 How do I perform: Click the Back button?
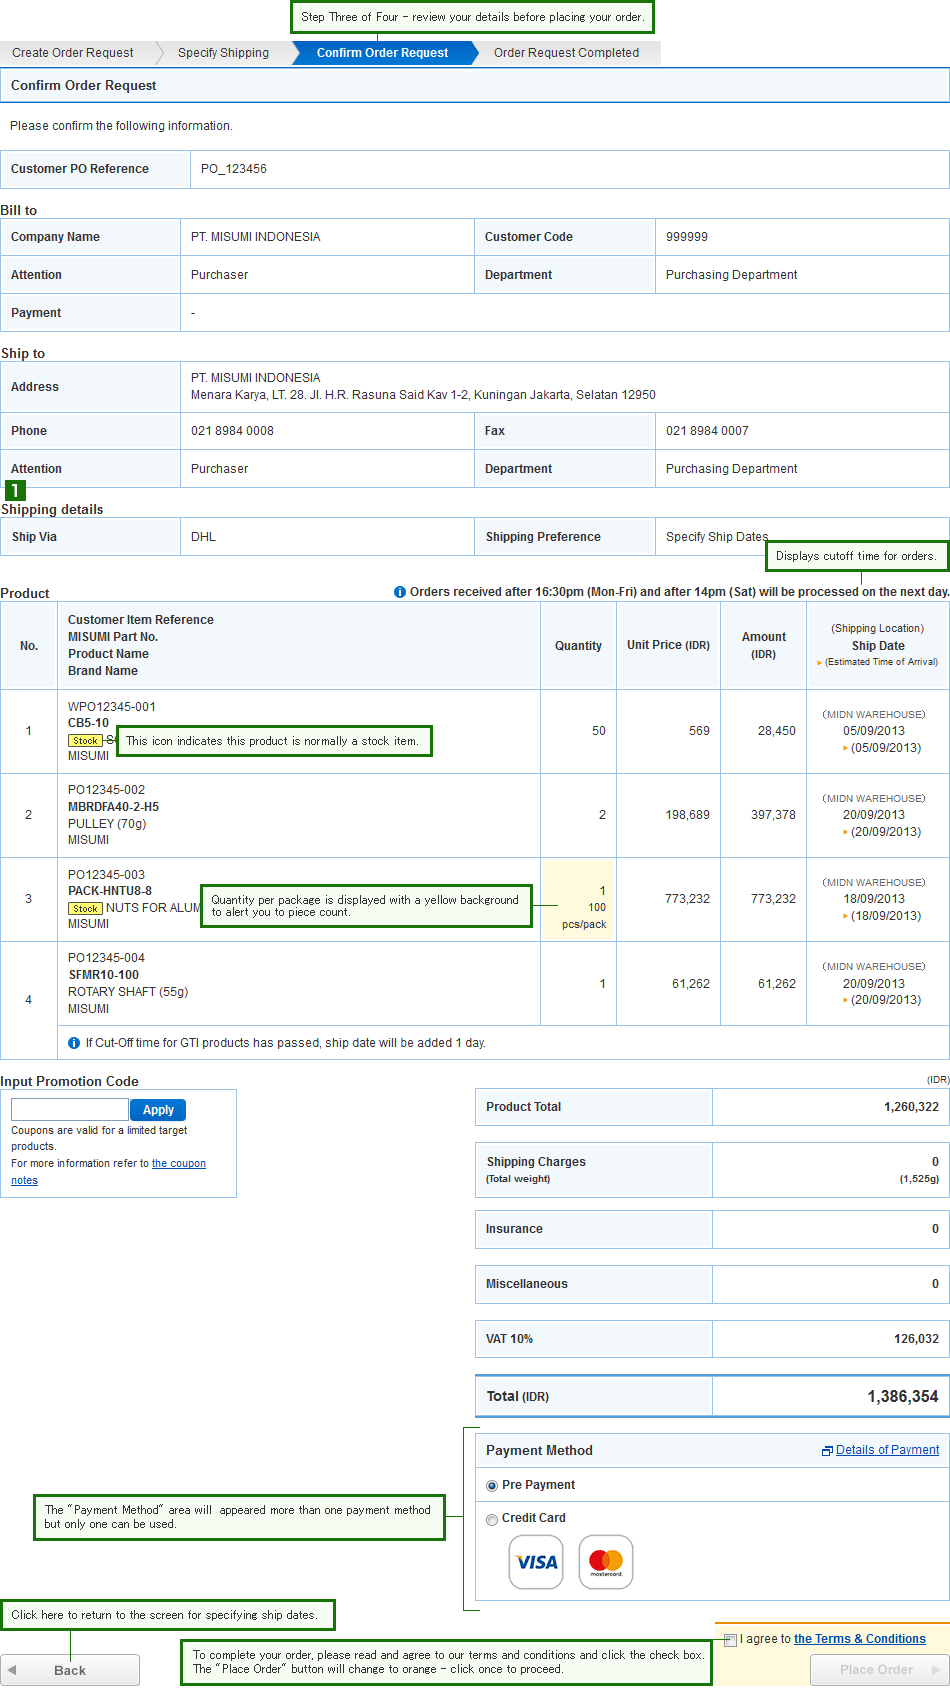click(x=70, y=1670)
